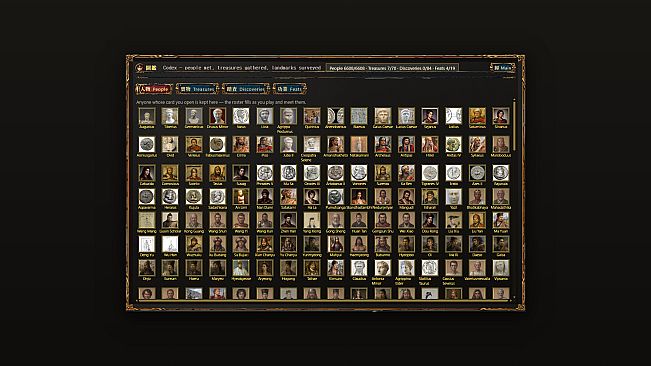This screenshot has height=366, width=651.
Task: Open the Huan Tan portrait card
Action: 359,220
